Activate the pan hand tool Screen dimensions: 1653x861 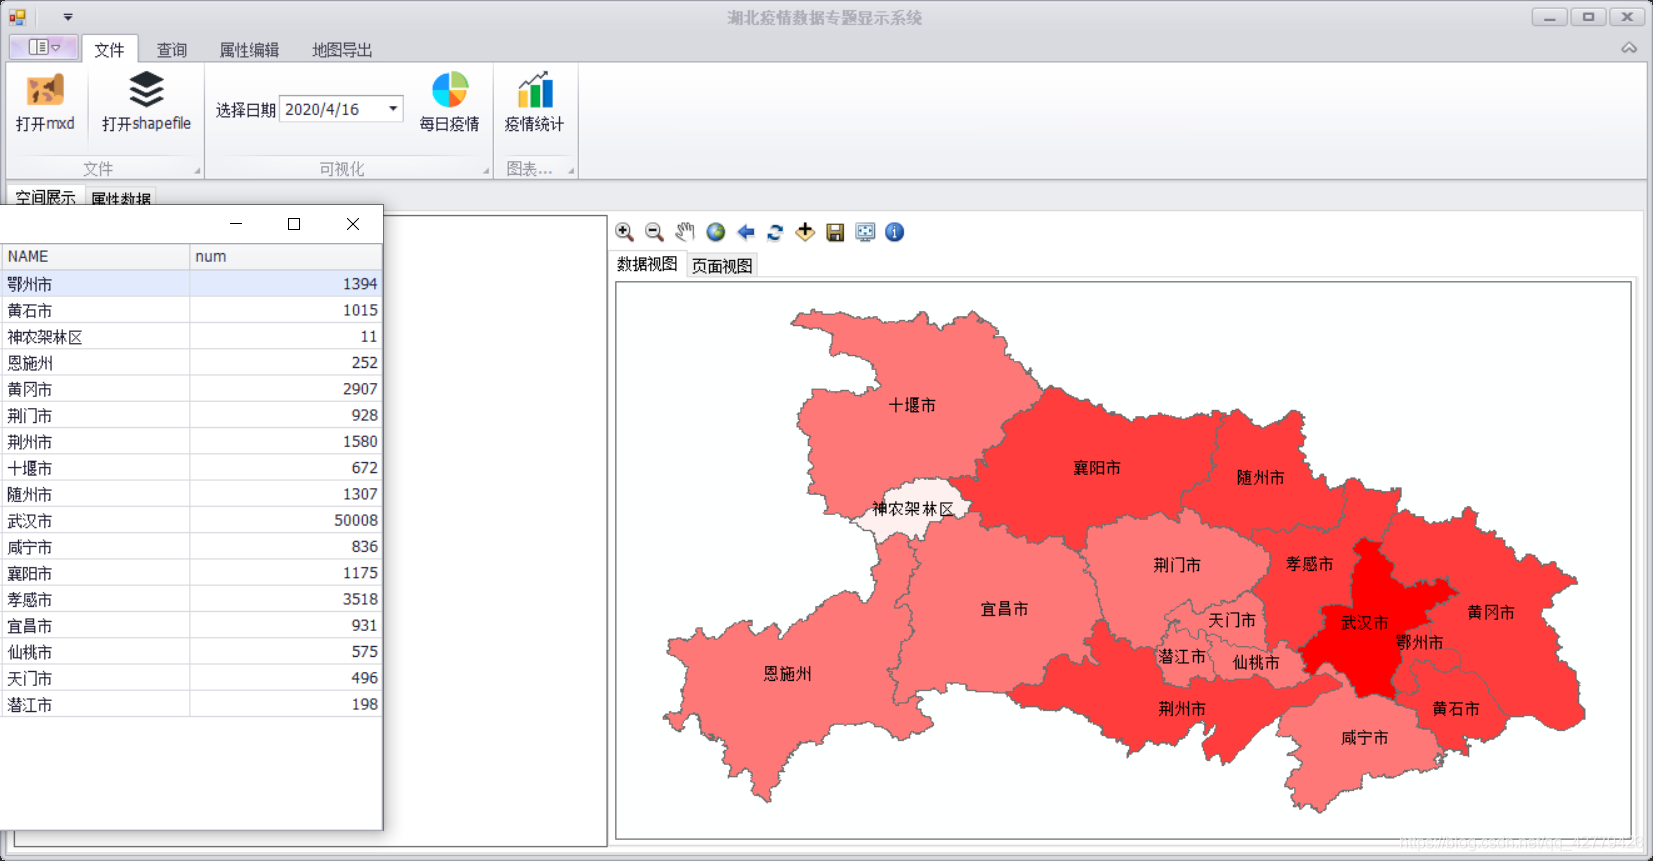(x=685, y=232)
